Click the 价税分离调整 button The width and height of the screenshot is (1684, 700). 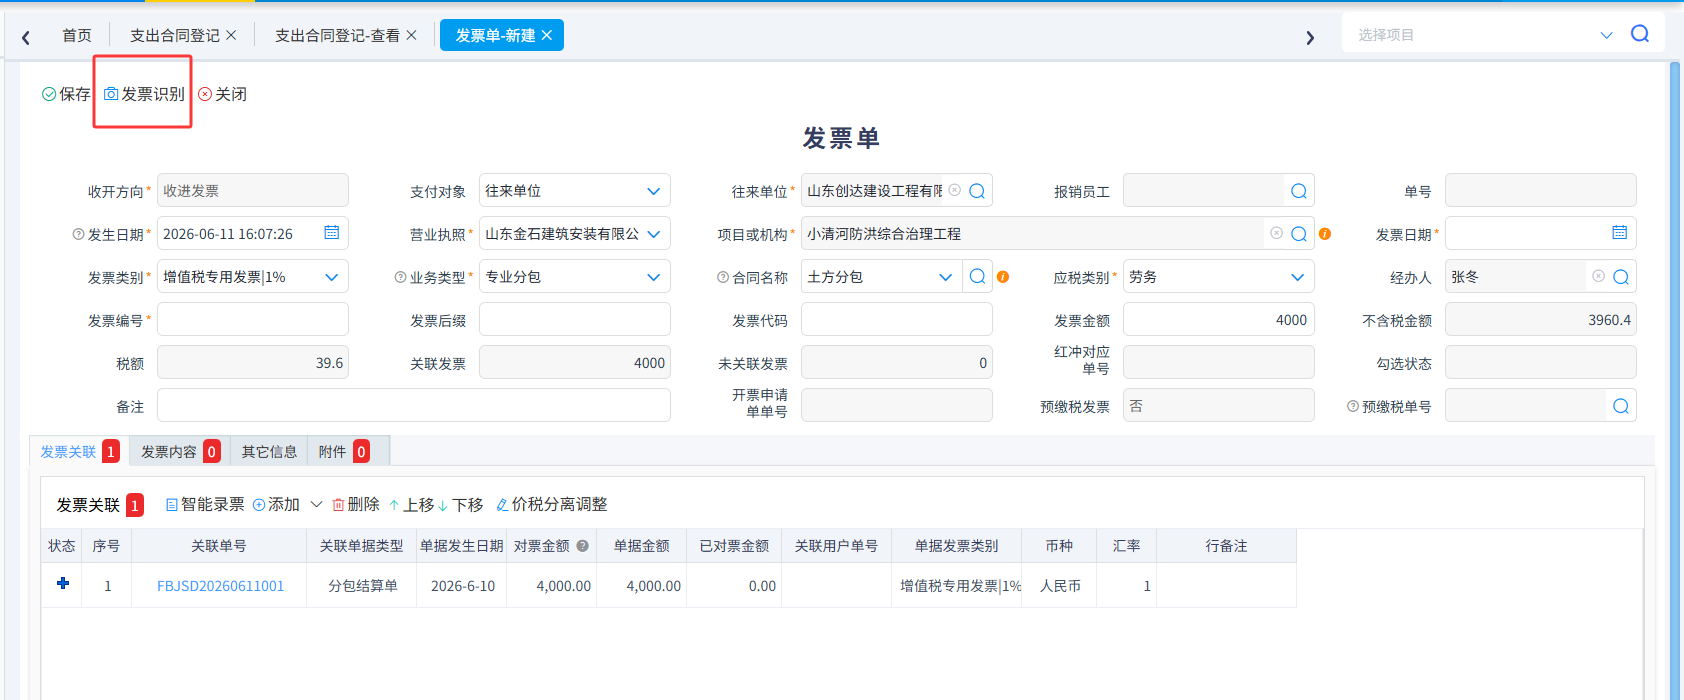(552, 505)
